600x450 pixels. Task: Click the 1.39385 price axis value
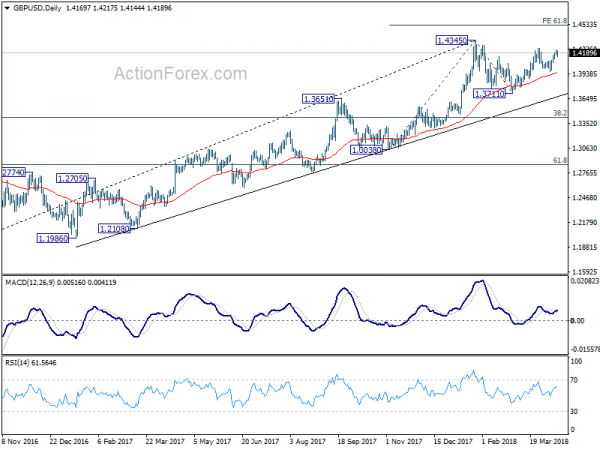[585, 74]
